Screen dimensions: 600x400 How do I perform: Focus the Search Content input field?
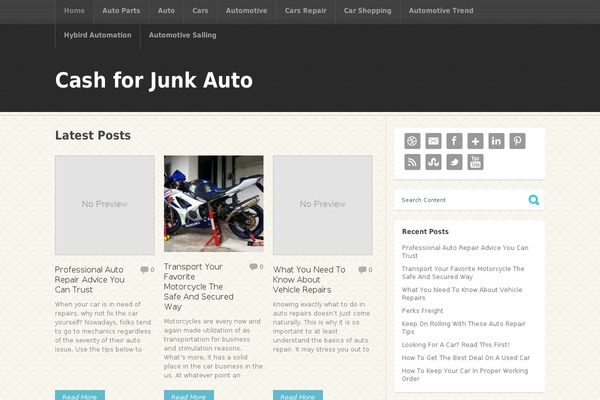pyautogui.click(x=461, y=200)
